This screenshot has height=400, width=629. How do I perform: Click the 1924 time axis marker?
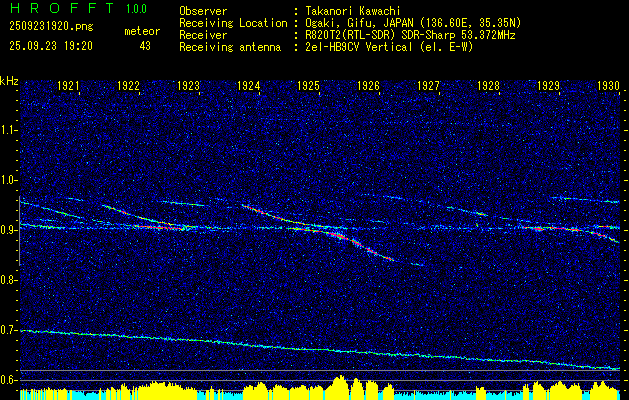(x=248, y=85)
